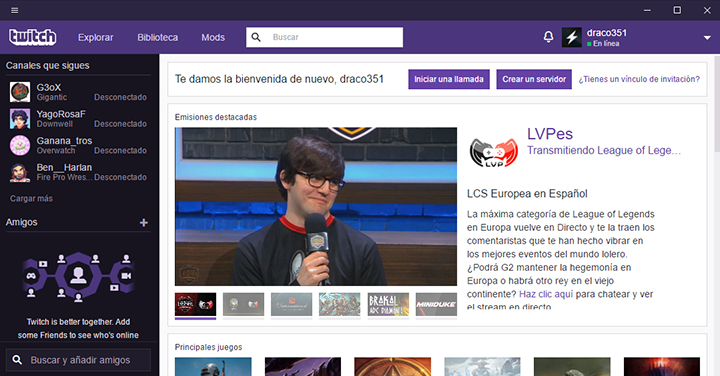Select the fourth featured stream thumbnail
720x376 pixels.
click(x=340, y=304)
